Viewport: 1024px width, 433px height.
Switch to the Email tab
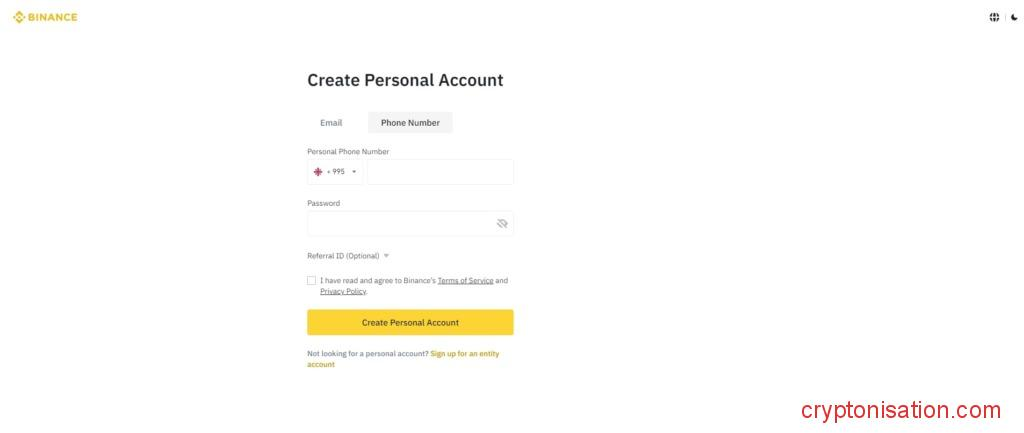click(331, 123)
